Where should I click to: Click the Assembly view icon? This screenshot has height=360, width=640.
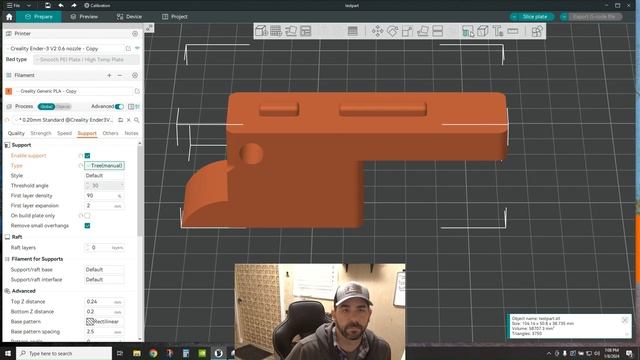(x=537, y=31)
